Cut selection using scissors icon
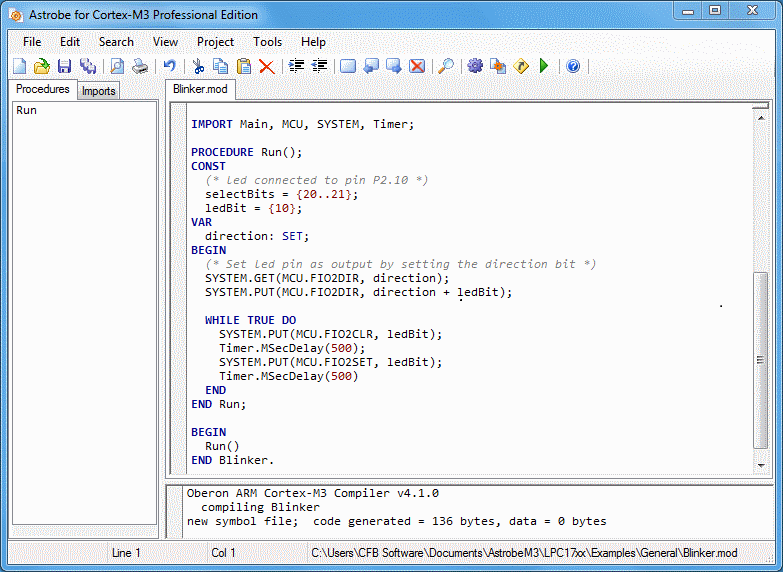The image size is (783, 572). 198,66
